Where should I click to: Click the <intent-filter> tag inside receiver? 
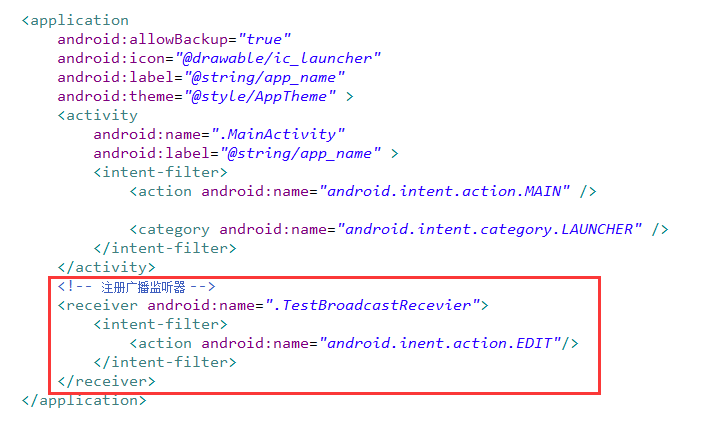point(160,325)
